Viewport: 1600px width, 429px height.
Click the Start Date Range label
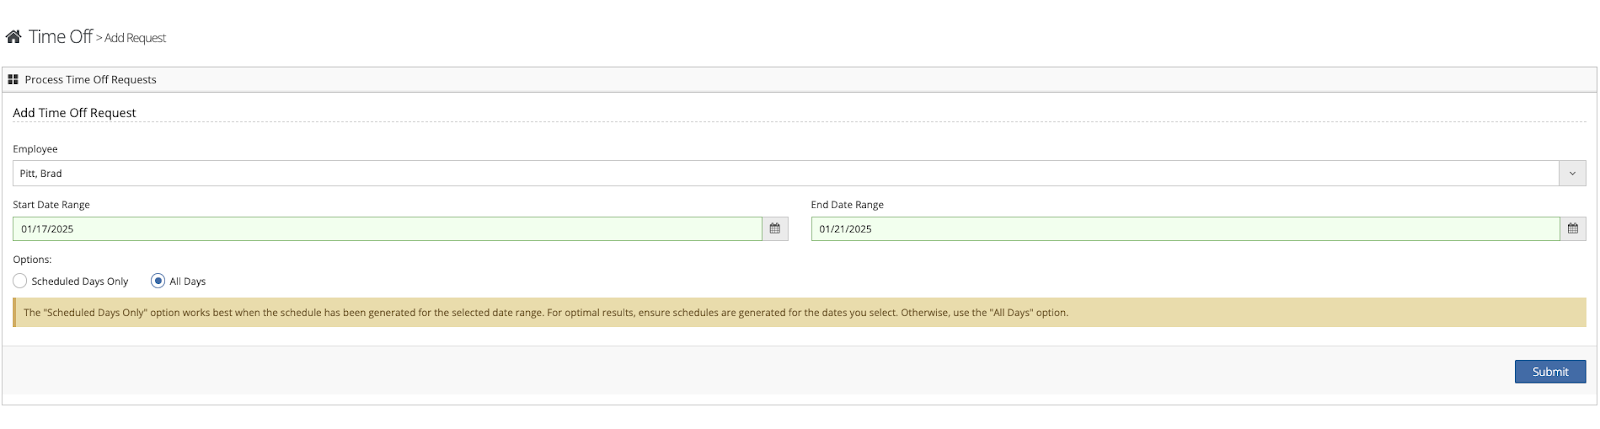51,205
